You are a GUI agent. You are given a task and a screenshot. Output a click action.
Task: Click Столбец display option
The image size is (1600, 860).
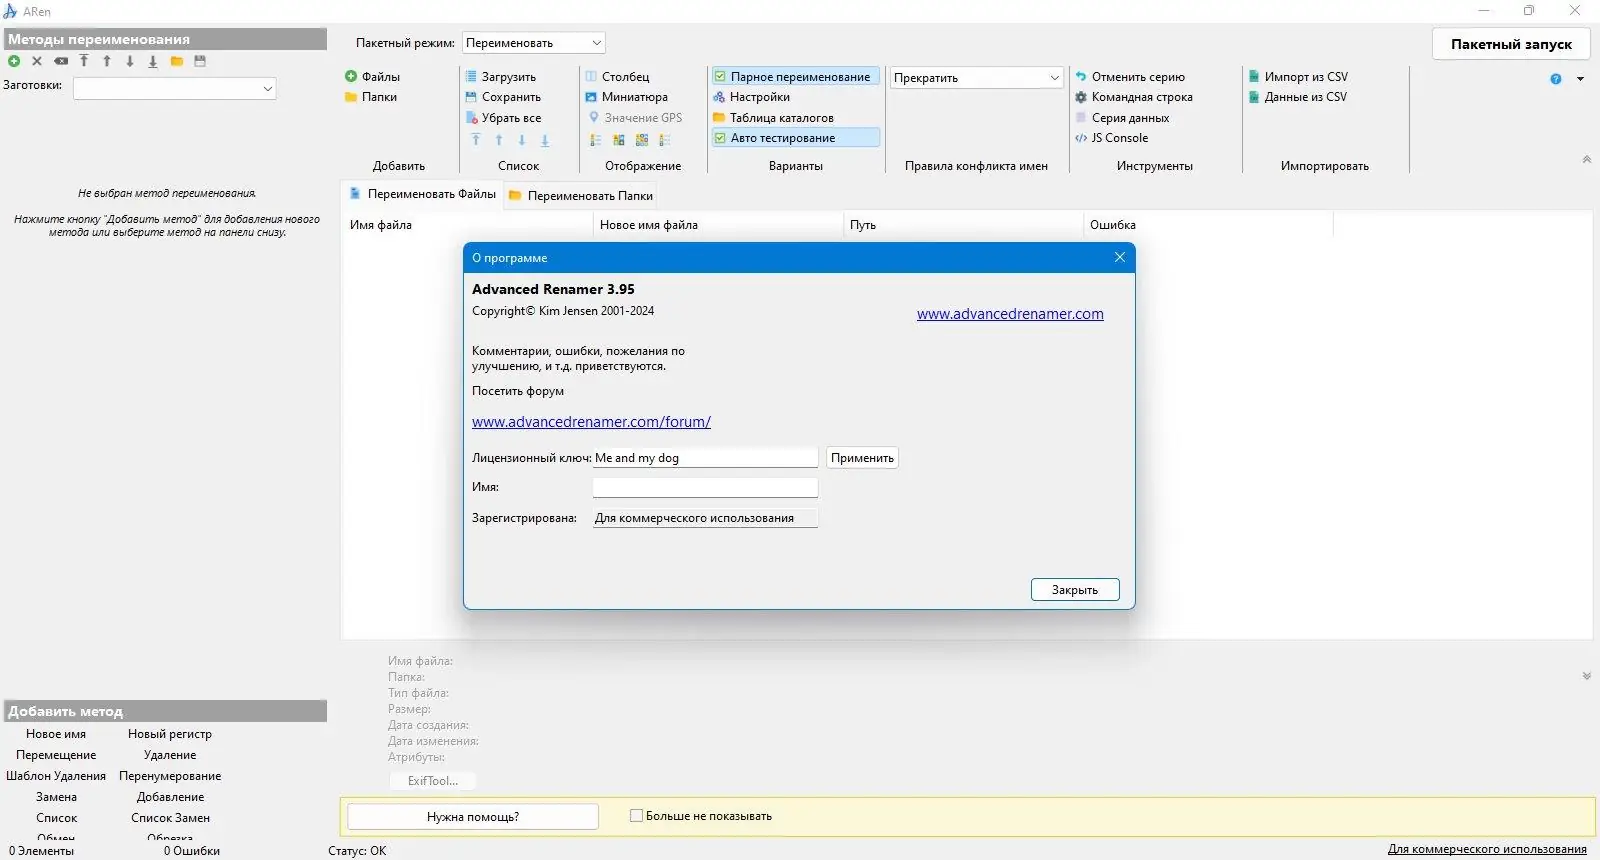coord(617,76)
